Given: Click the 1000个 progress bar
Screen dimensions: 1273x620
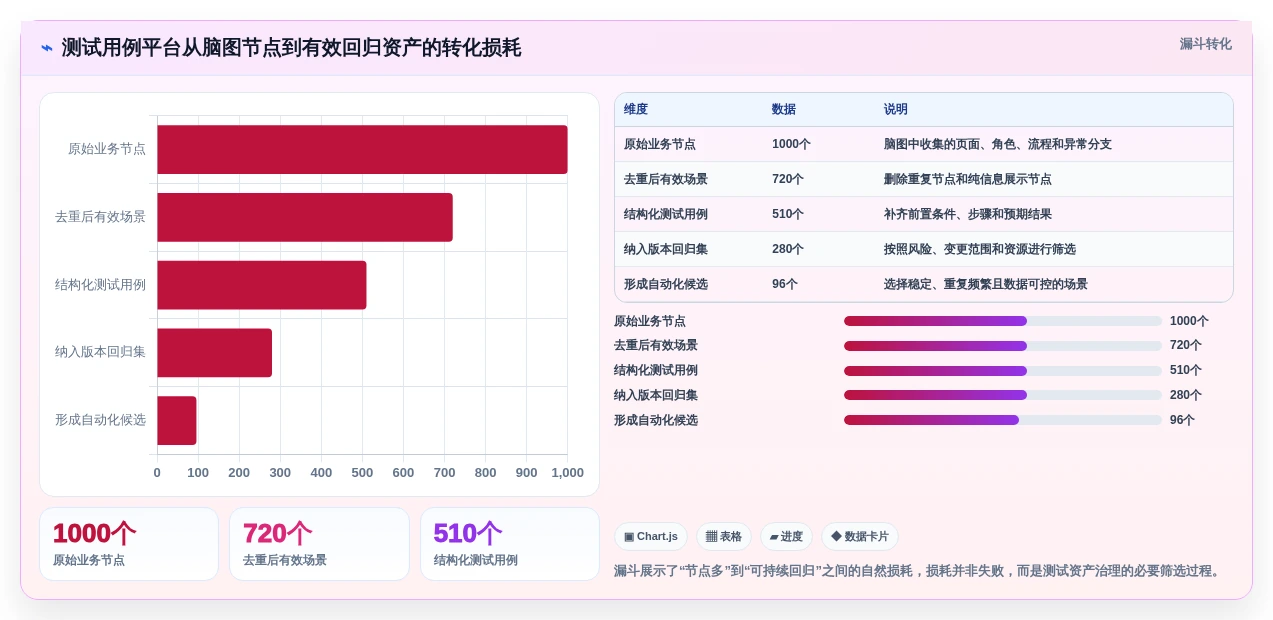Looking at the screenshot, I should click(1003, 321).
